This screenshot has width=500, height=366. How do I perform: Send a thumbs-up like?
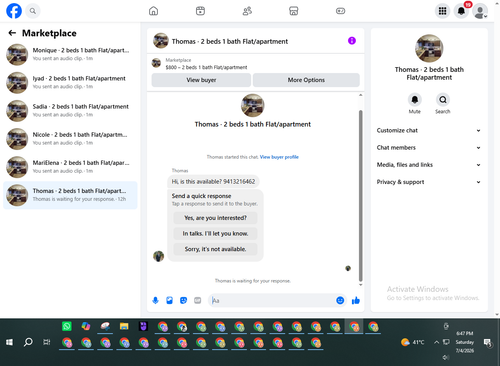coord(356,300)
